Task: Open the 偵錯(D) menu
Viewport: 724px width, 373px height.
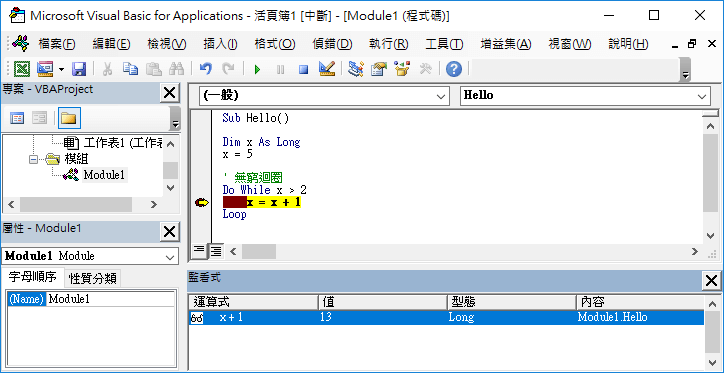Action: coord(332,44)
